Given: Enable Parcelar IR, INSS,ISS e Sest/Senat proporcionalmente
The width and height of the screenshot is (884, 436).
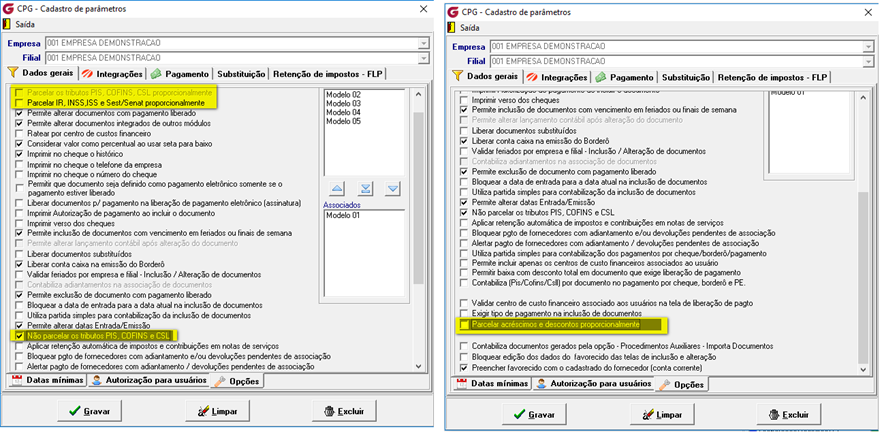Looking at the screenshot, I should coord(20,103).
